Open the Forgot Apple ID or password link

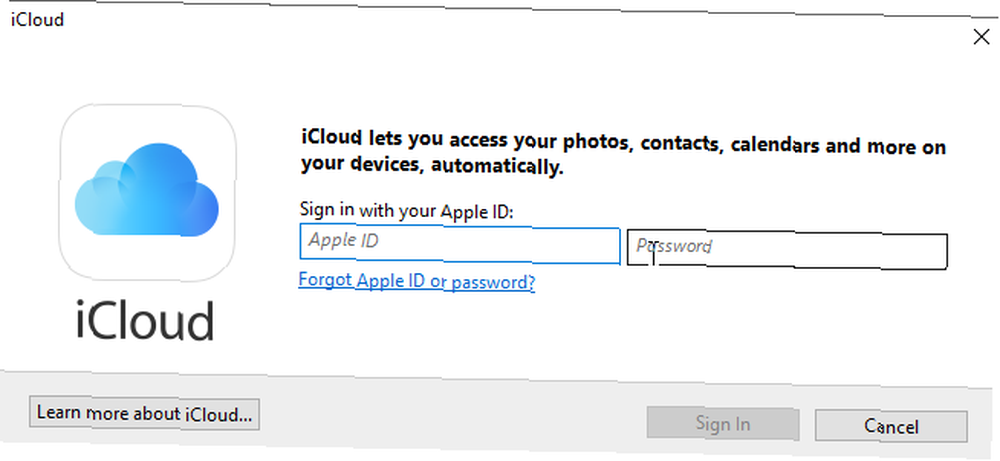[x=416, y=281]
